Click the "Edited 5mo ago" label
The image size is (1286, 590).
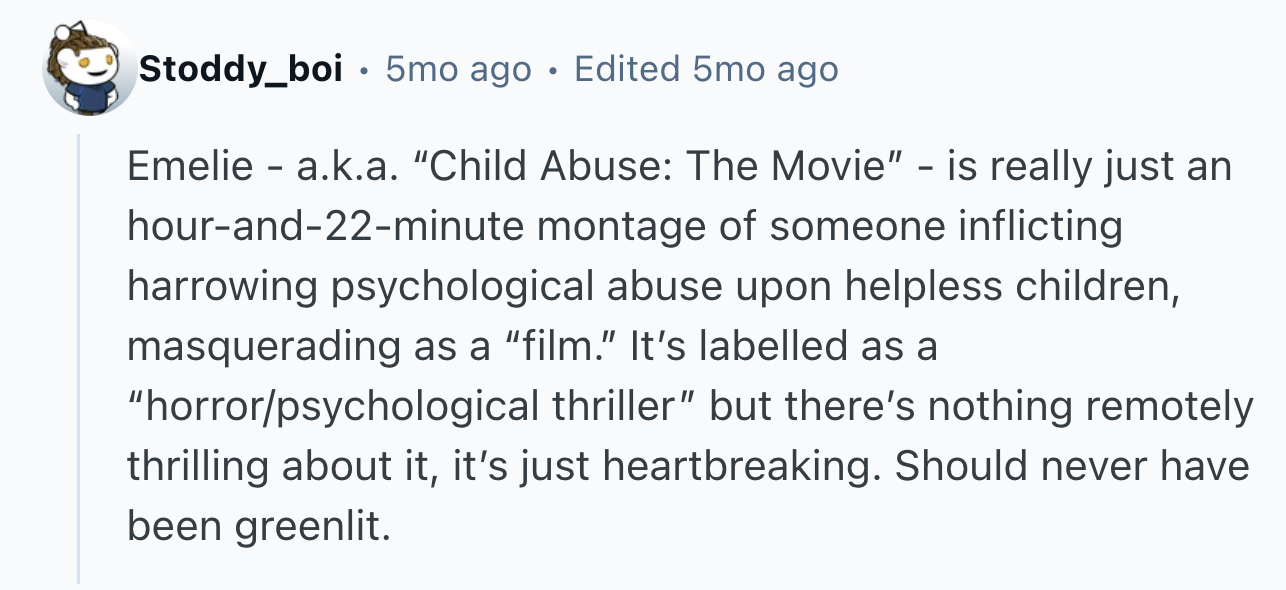pyautogui.click(x=706, y=69)
